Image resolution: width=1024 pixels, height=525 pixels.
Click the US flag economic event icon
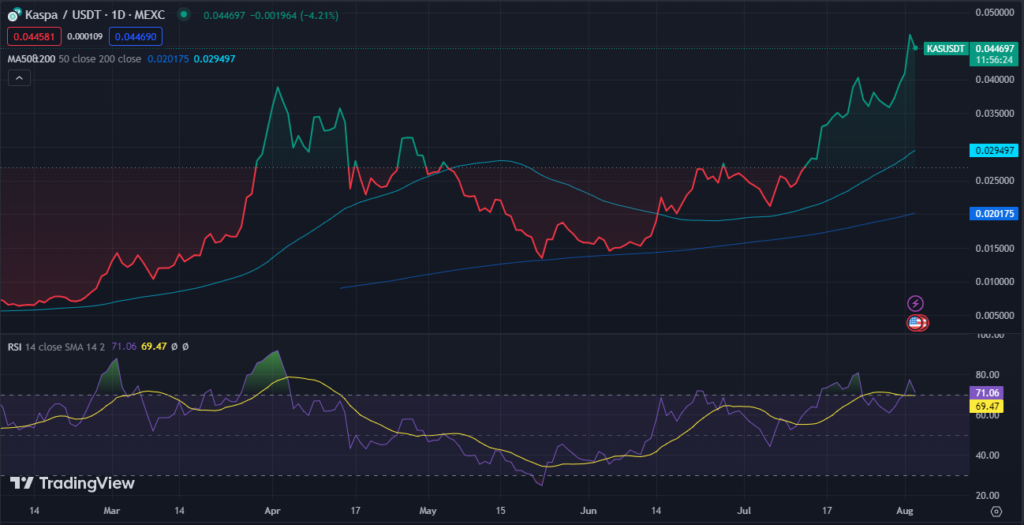coord(916,322)
